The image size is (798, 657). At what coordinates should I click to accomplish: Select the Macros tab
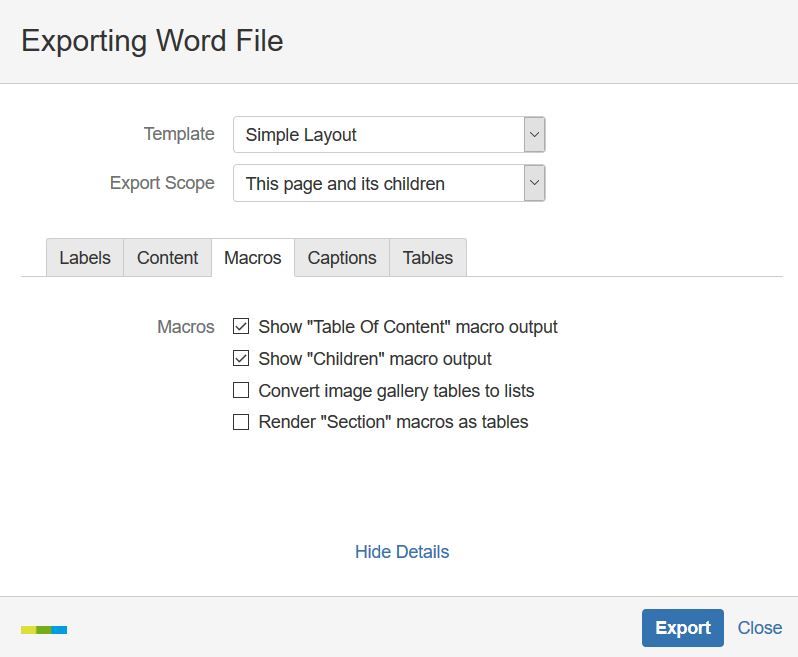[x=253, y=258]
